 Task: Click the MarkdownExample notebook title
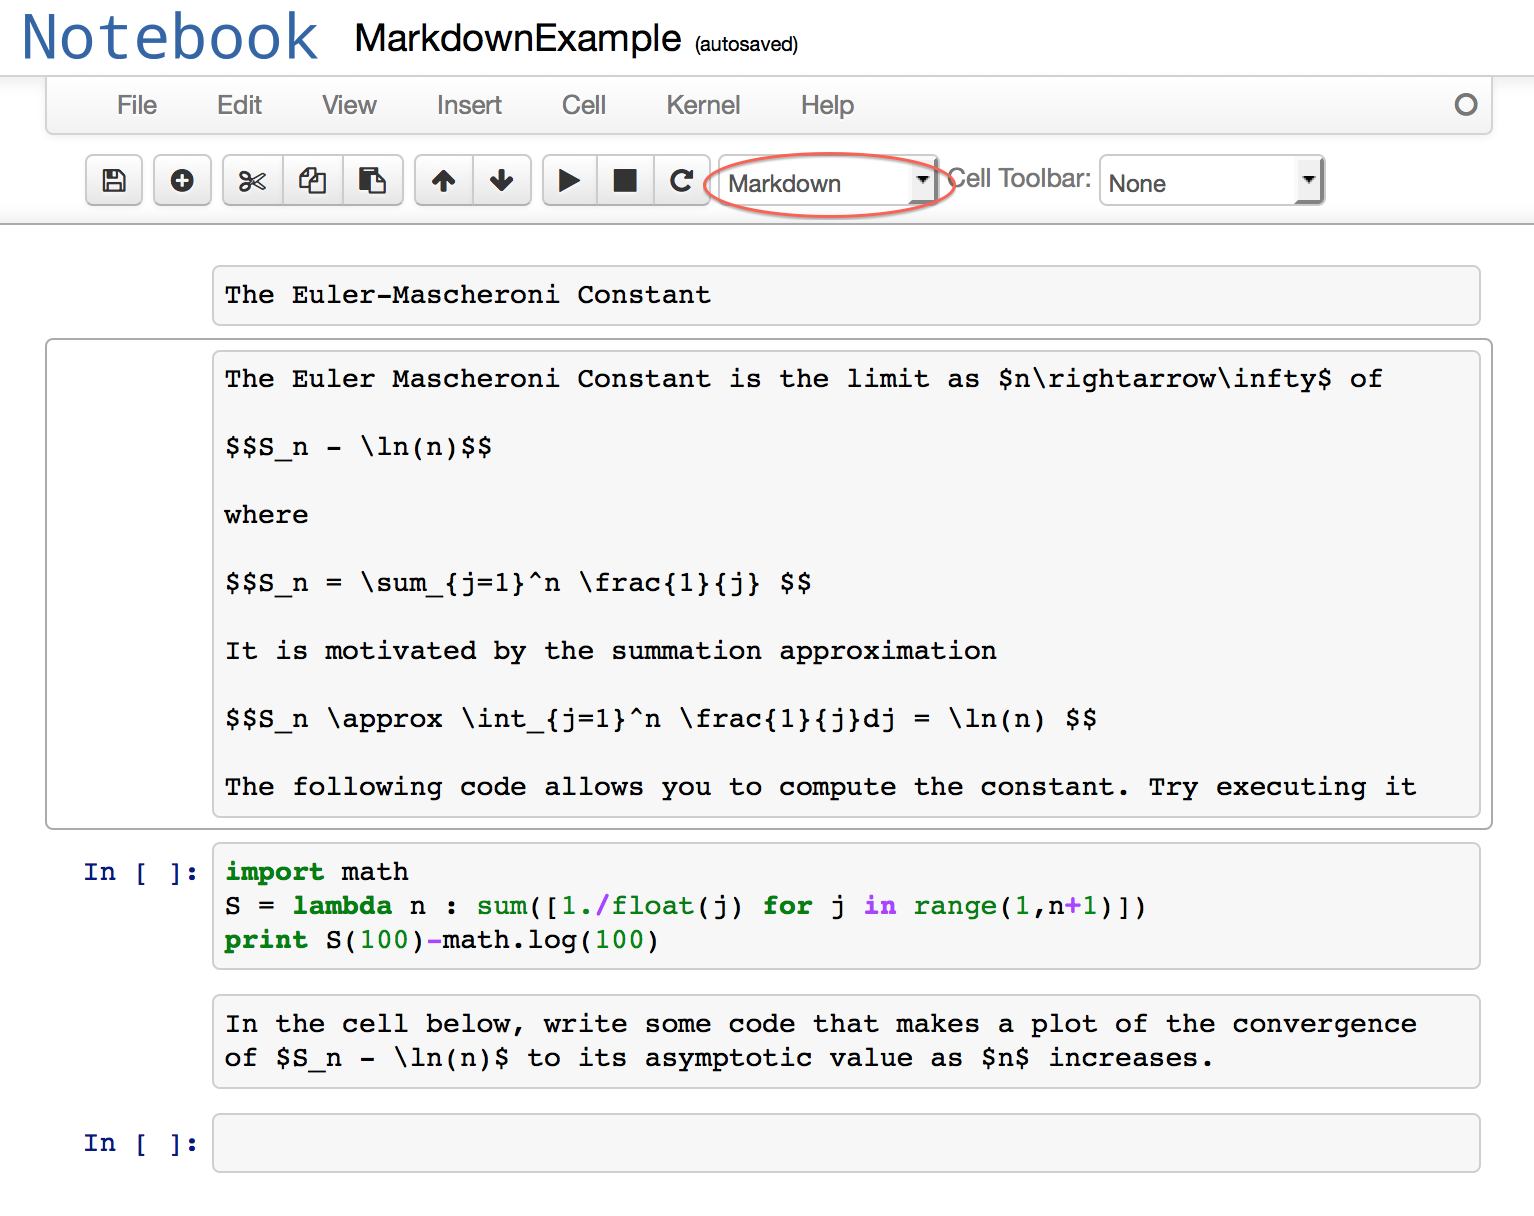517,39
